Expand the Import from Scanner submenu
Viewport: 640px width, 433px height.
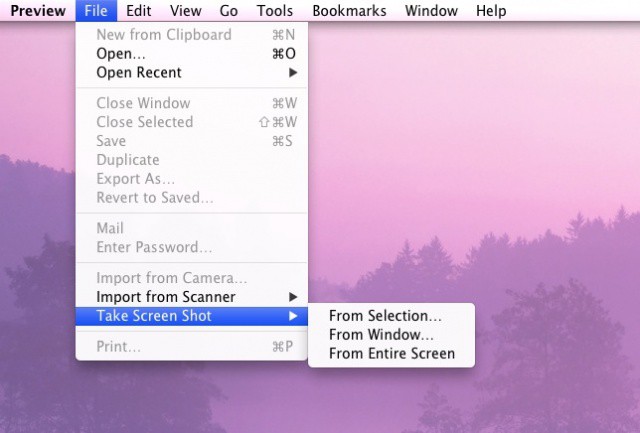166,297
